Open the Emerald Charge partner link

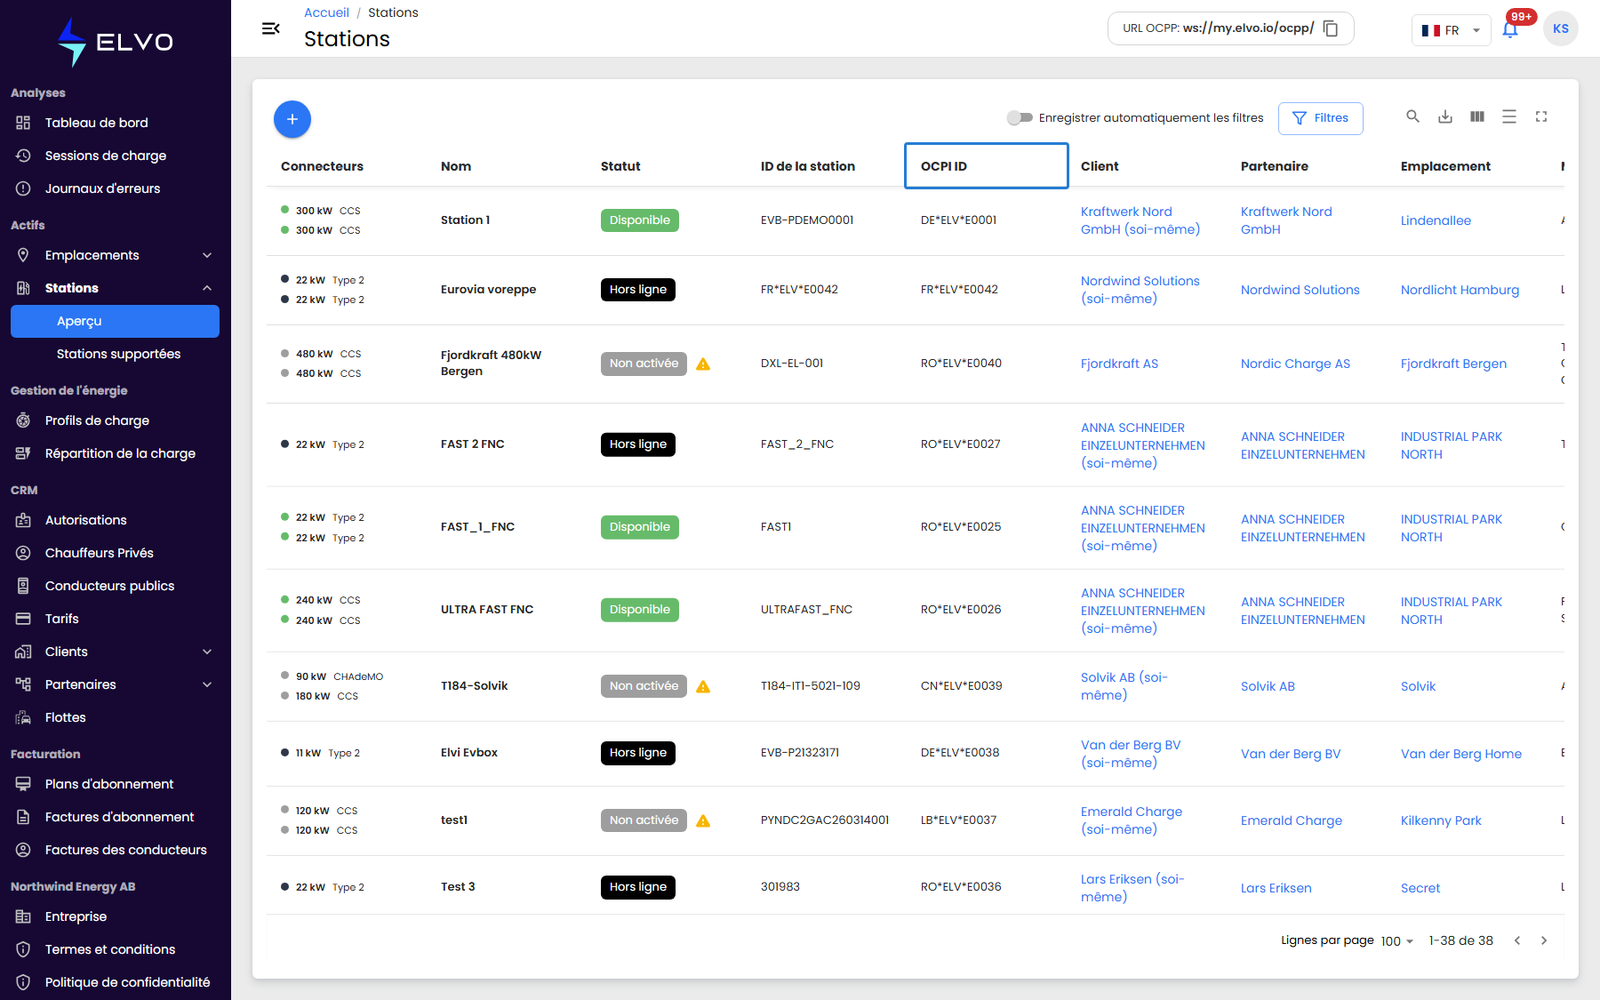pos(1291,821)
